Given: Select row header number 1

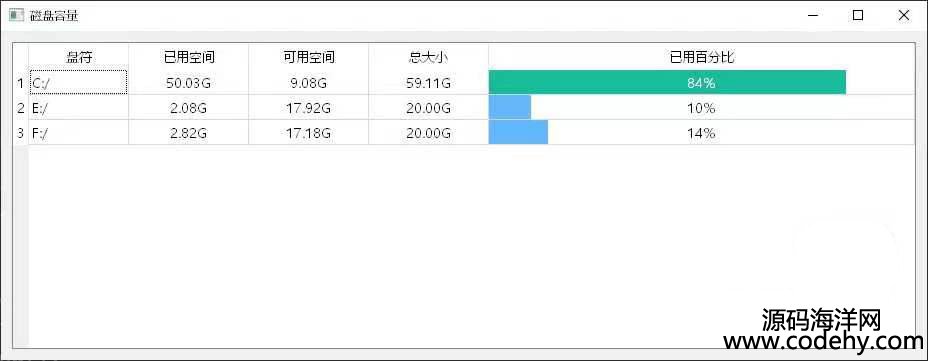Looking at the screenshot, I should tap(21, 83).
